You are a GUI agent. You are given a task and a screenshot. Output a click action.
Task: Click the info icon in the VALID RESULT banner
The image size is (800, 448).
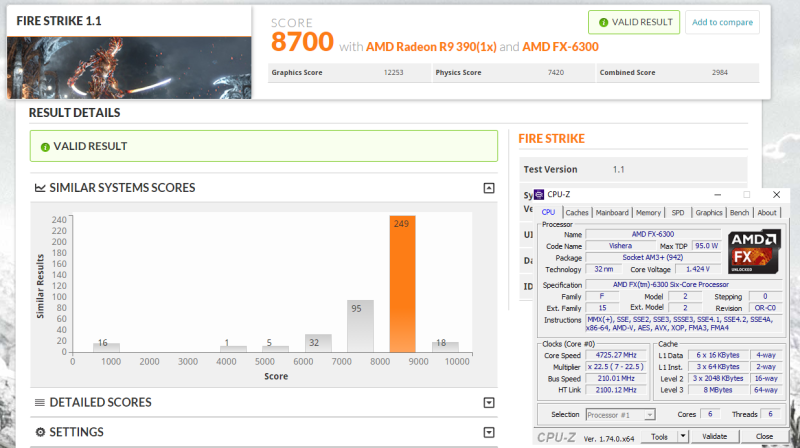point(45,147)
